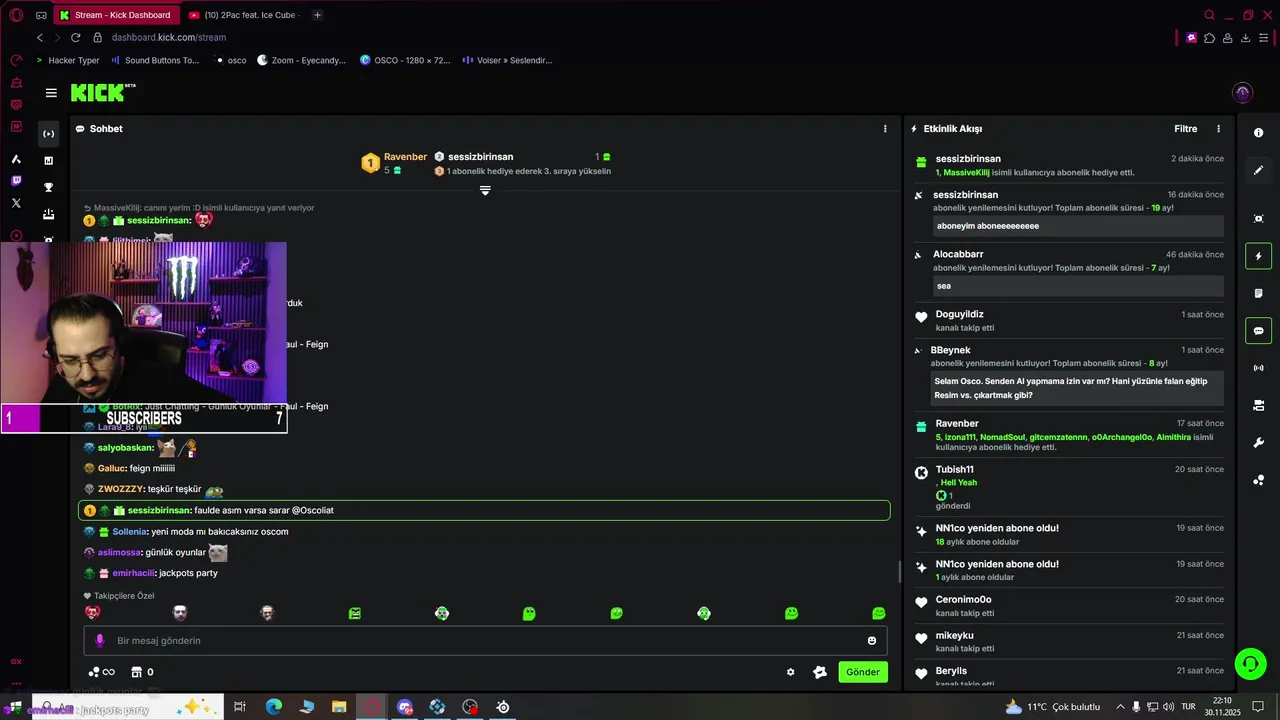Screen dimensions: 1280x720
Task: Click sessizbirinsan in the leaderboard header
Action: (480, 157)
